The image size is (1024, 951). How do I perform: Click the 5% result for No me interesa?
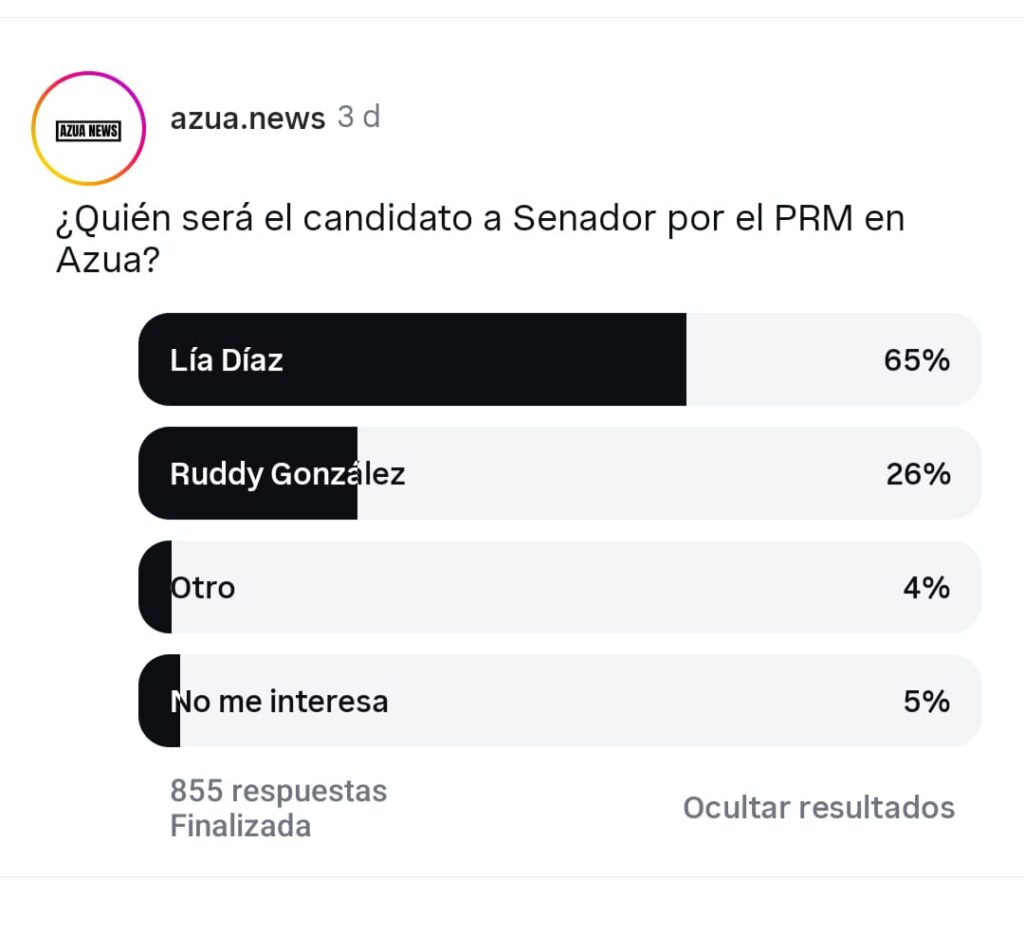925,701
